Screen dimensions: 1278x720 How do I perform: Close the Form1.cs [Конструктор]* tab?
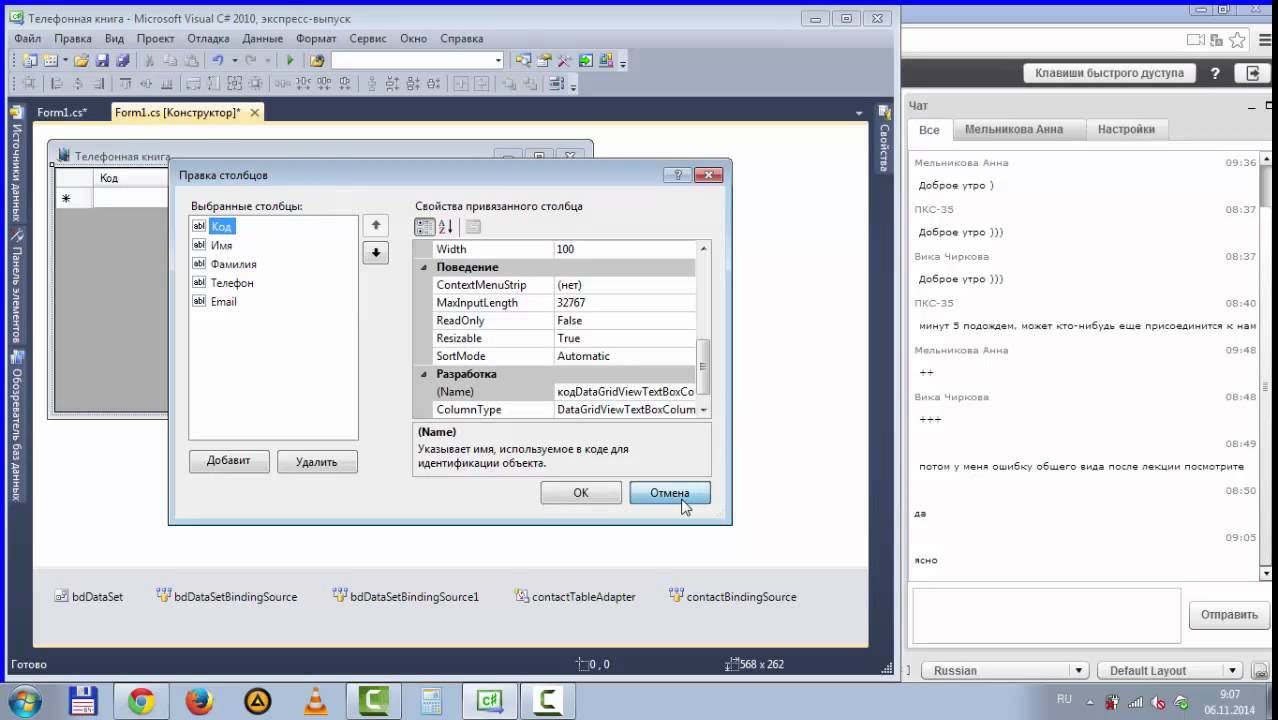[x=254, y=113]
